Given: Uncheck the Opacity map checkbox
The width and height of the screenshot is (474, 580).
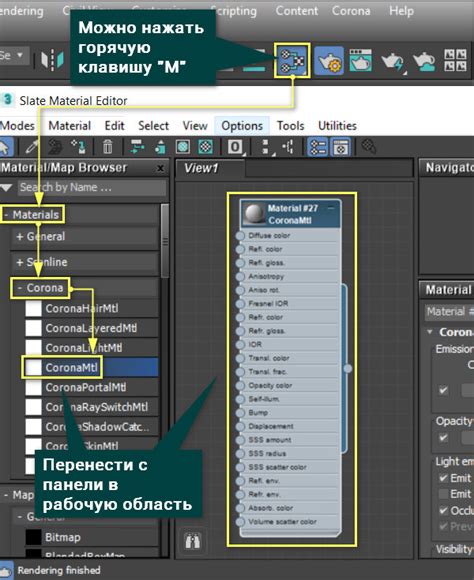Looking at the screenshot, I should (x=443, y=438).
